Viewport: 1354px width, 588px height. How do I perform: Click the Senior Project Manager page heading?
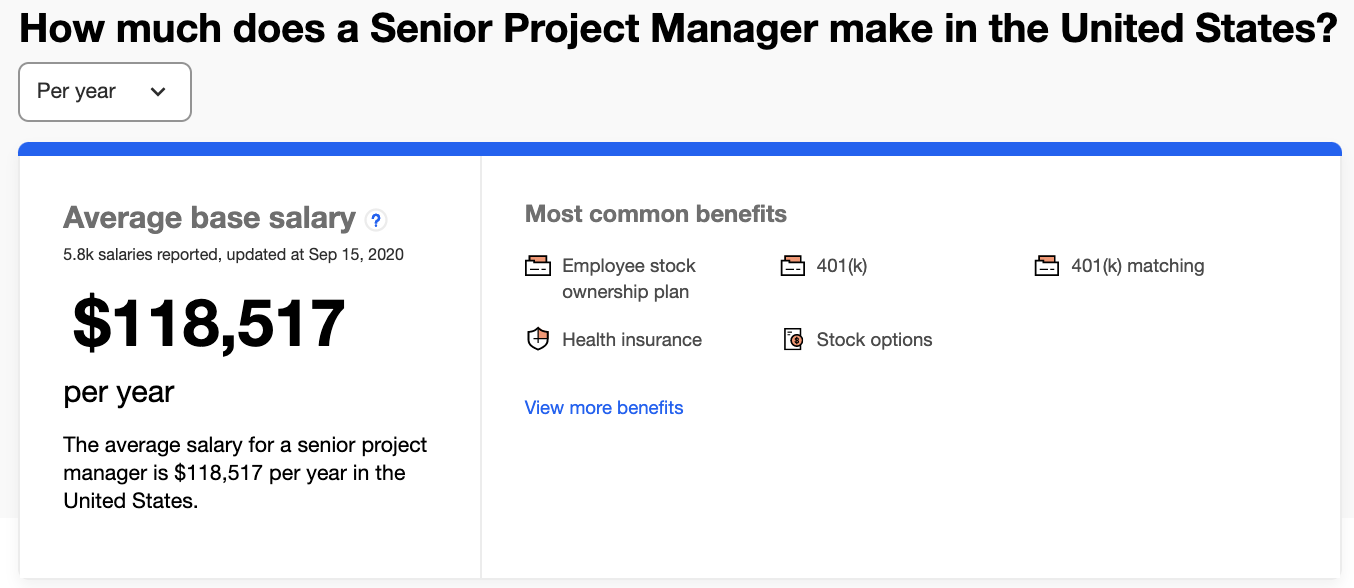point(678,30)
